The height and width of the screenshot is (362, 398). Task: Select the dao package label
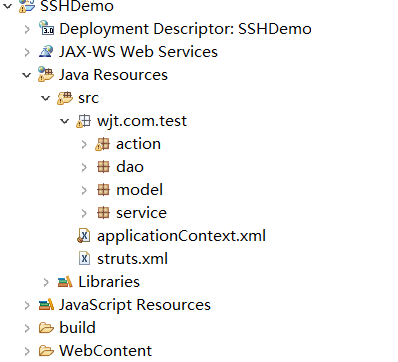(130, 166)
